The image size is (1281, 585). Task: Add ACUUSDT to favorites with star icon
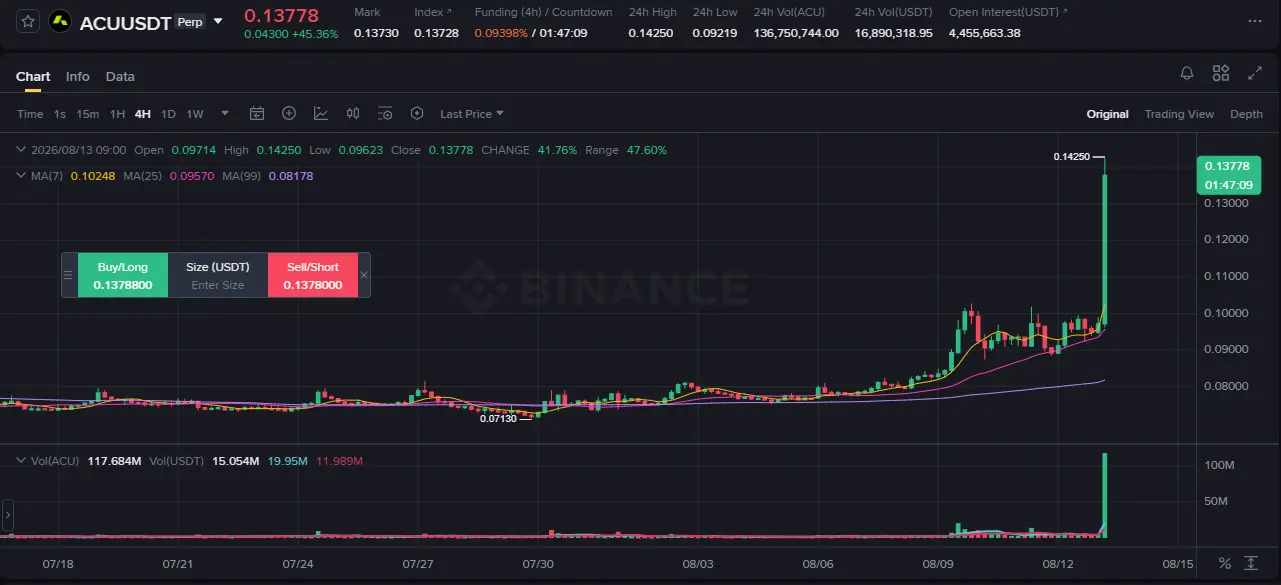click(x=28, y=21)
